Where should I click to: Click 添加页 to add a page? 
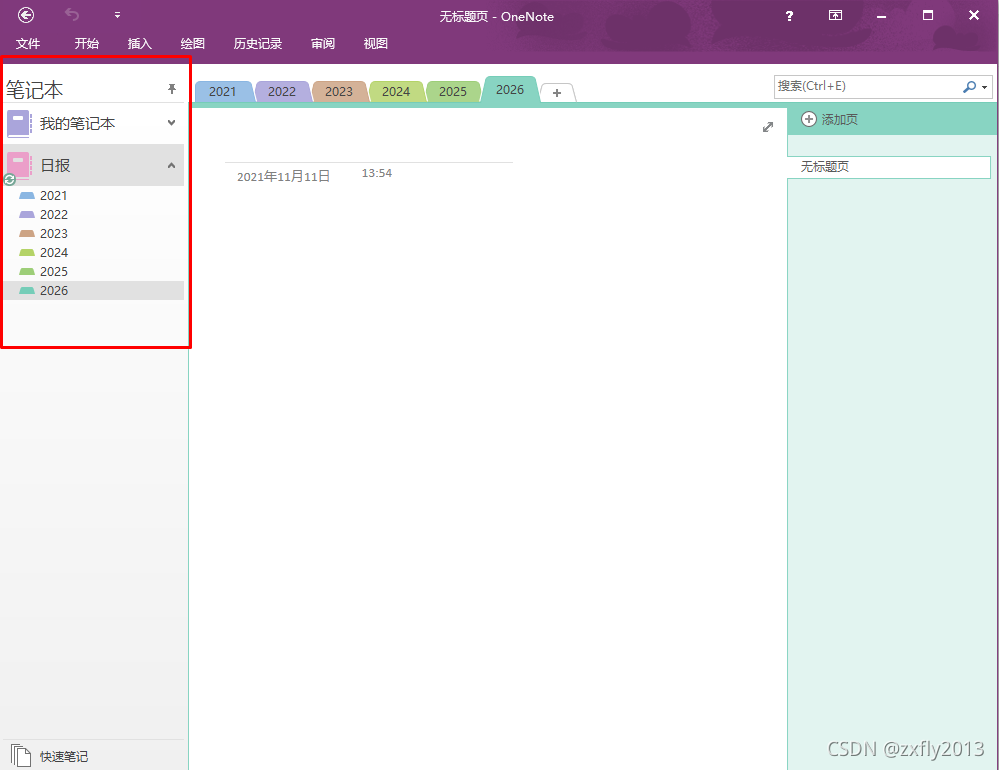coord(839,120)
